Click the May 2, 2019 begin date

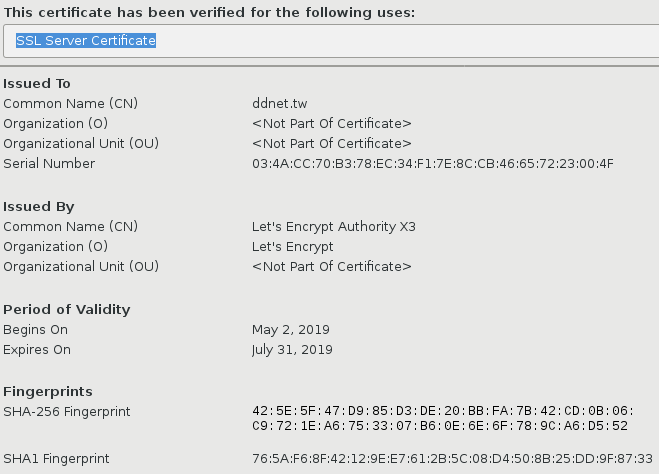click(291, 330)
